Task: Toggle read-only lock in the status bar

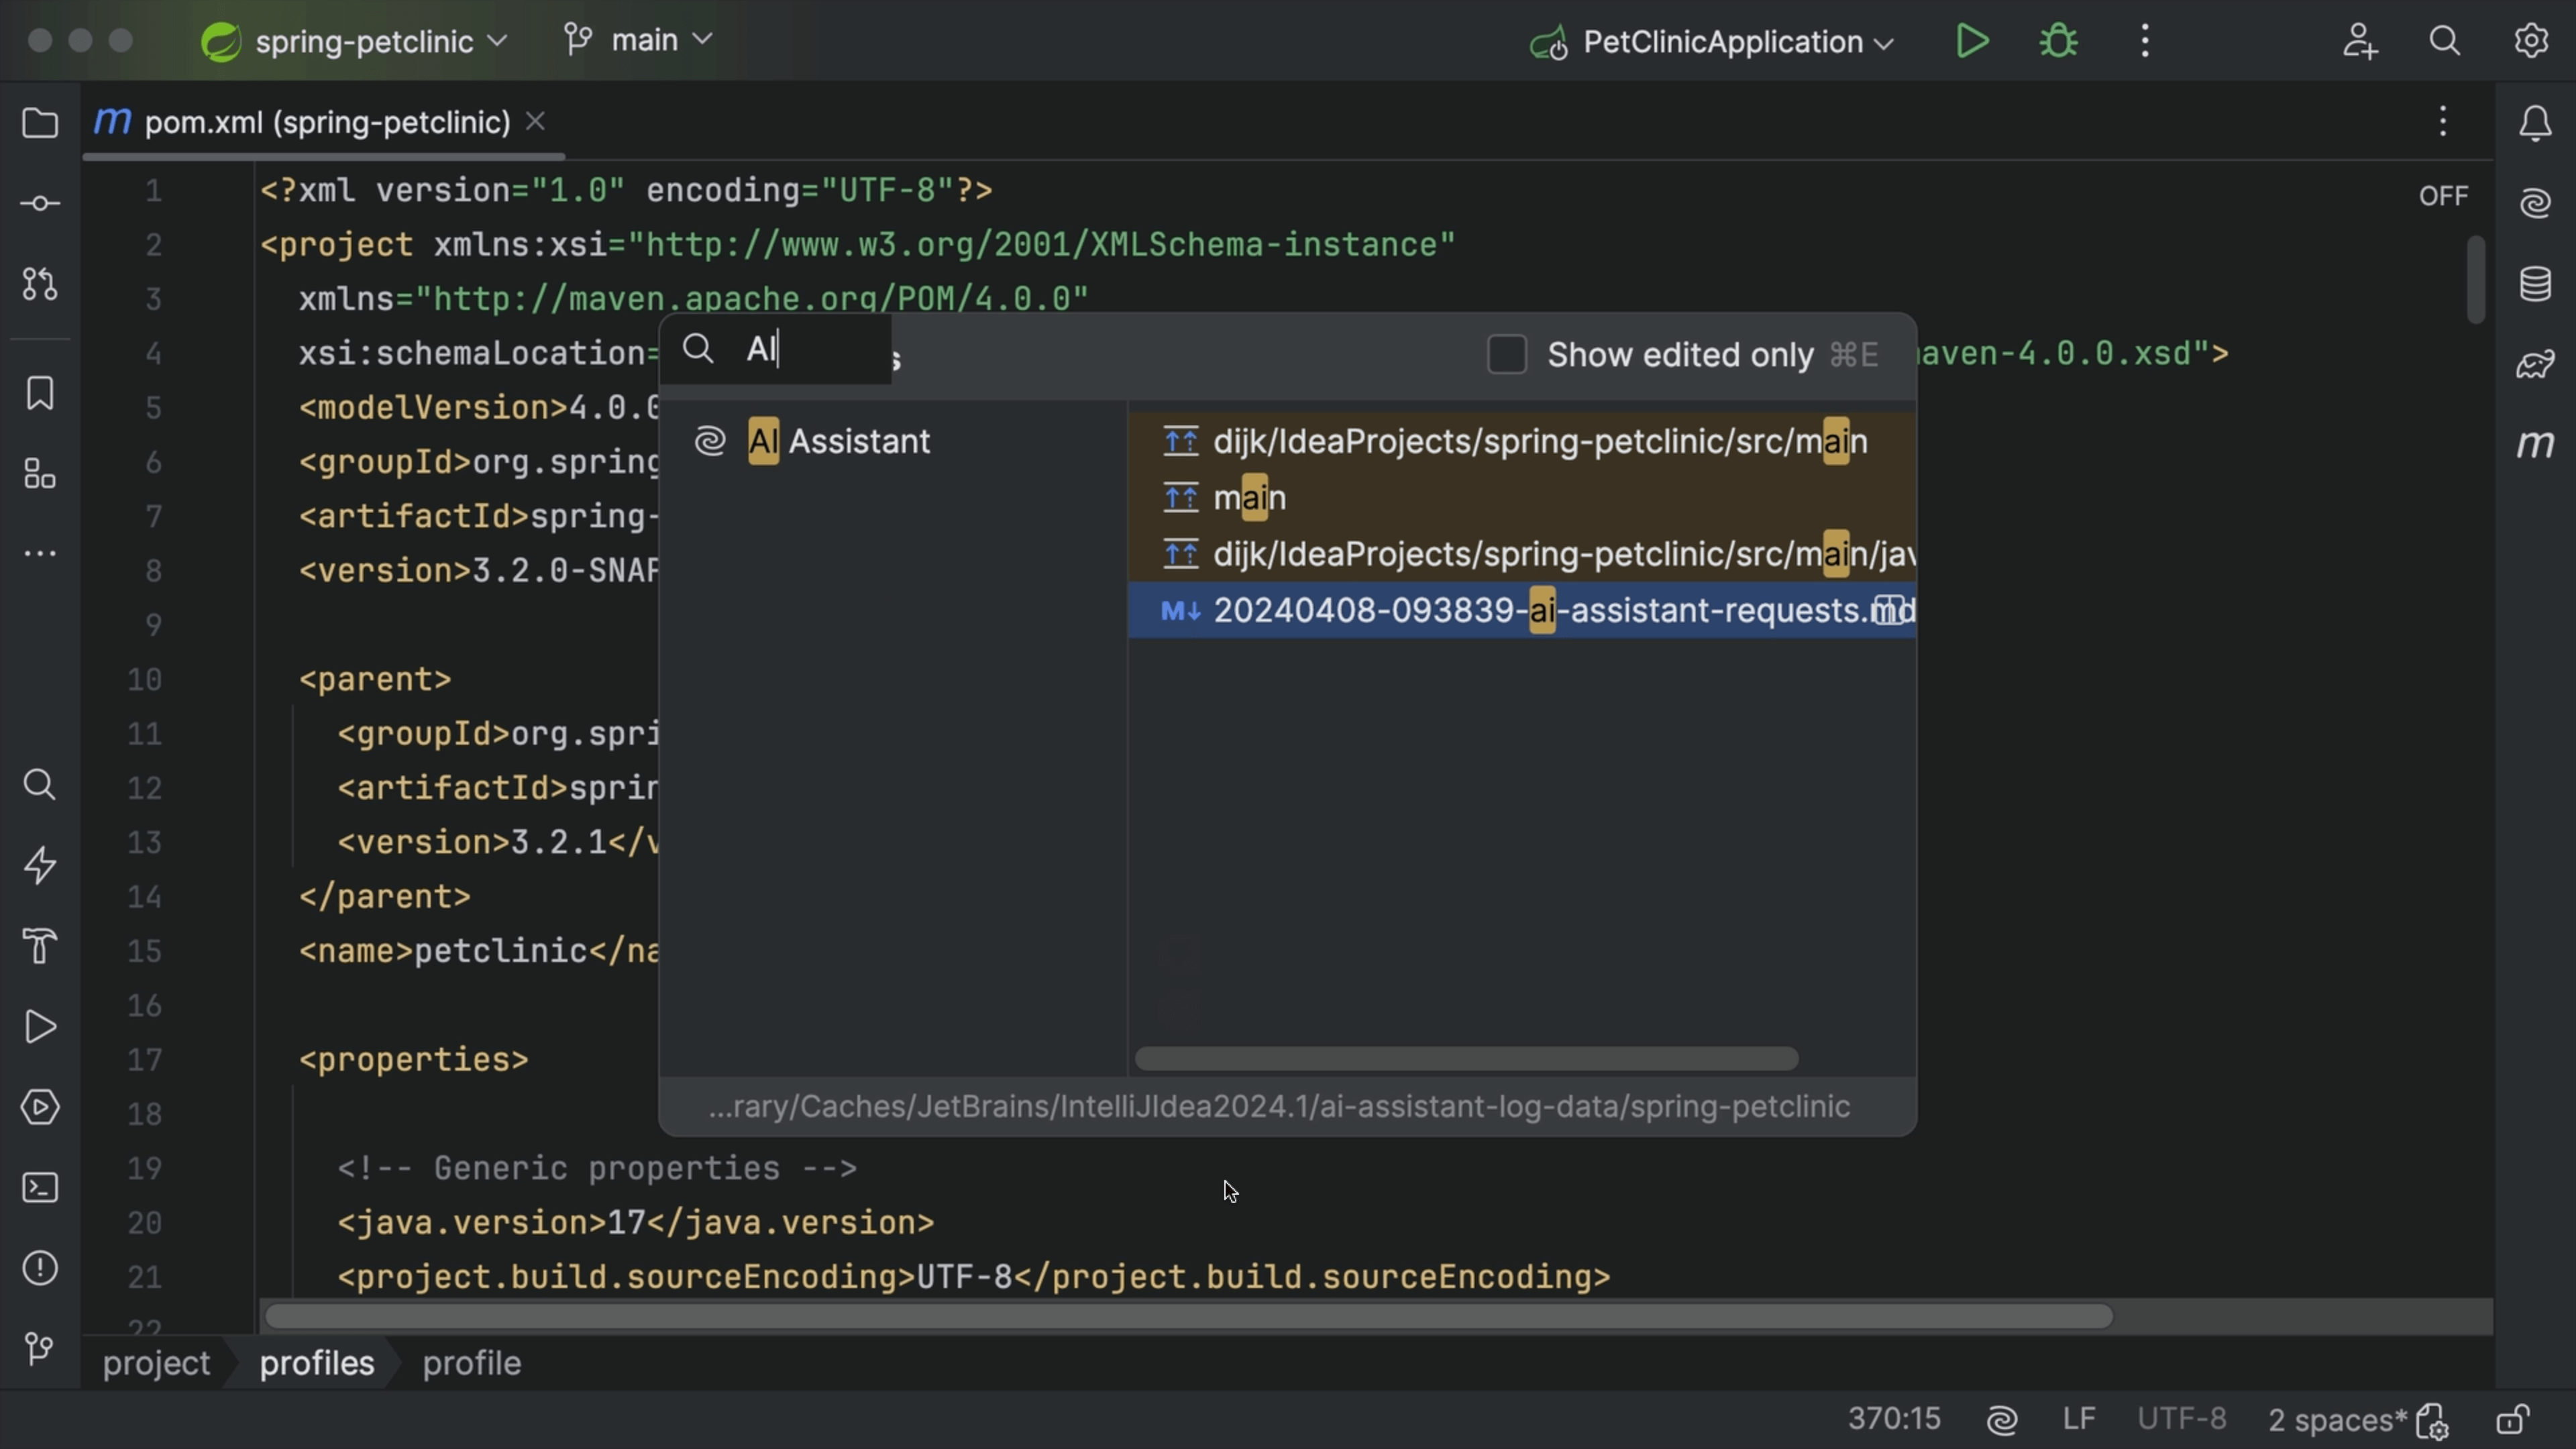Action: (x=2512, y=1419)
